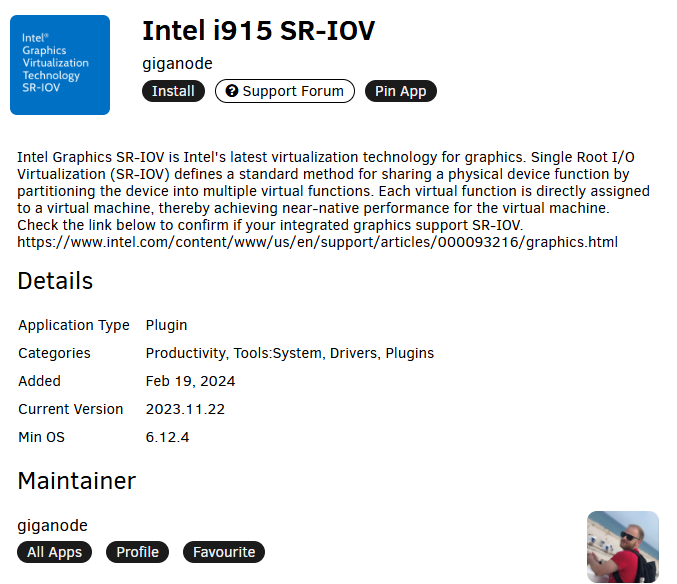Click the Min OS label
Viewport: 677px width, 584px height.
tap(41, 437)
